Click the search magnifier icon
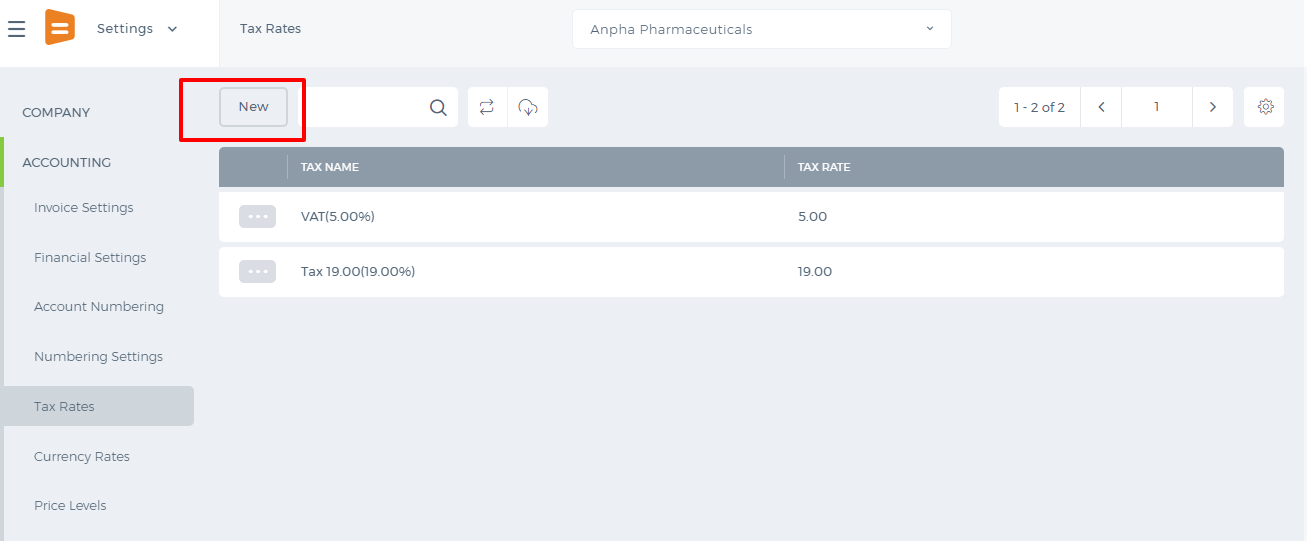This screenshot has width=1307, height=541. pos(438,107)
